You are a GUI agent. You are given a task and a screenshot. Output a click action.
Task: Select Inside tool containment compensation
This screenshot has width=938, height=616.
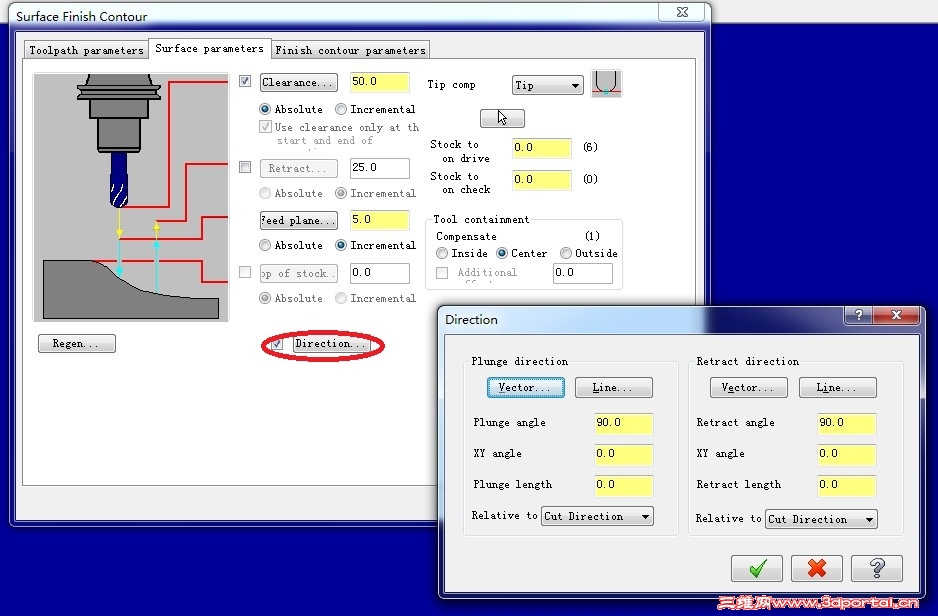[442, 253]
